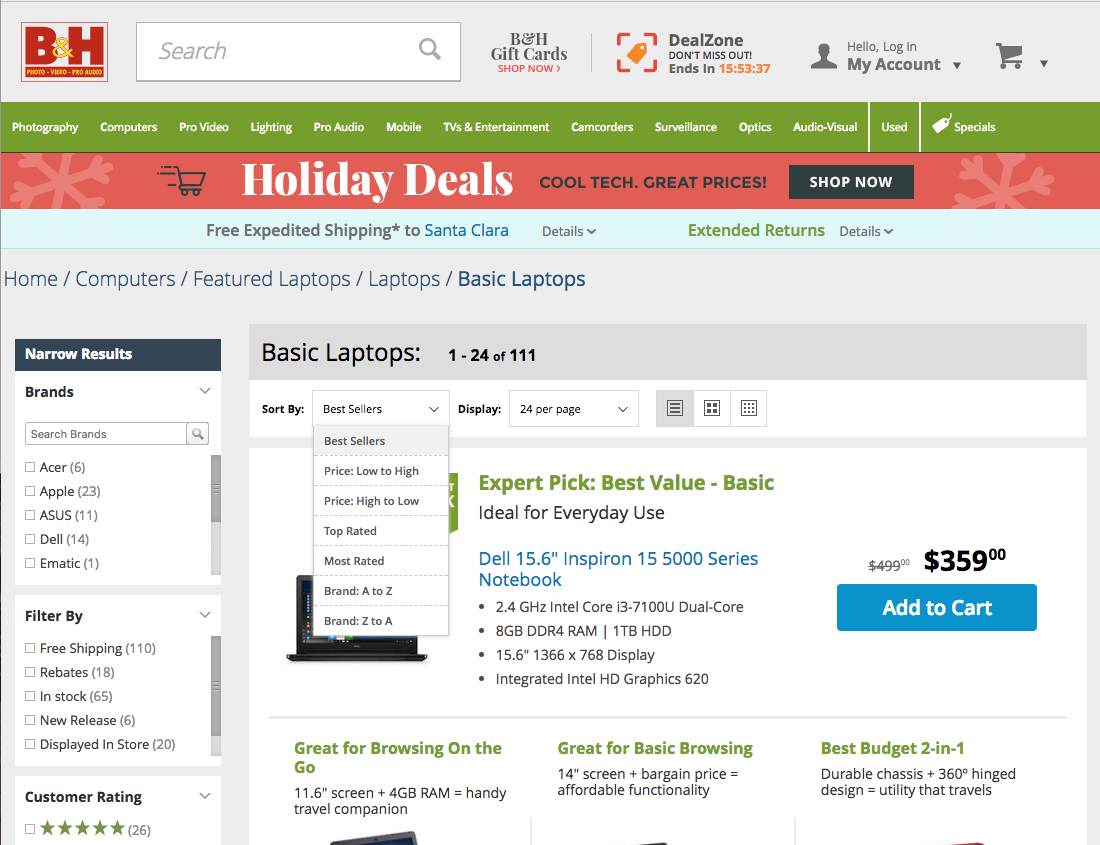Open the 24 per page dropdown
Image resolution: width=1100 pixels, height=845 pixels.
[573, 409]
